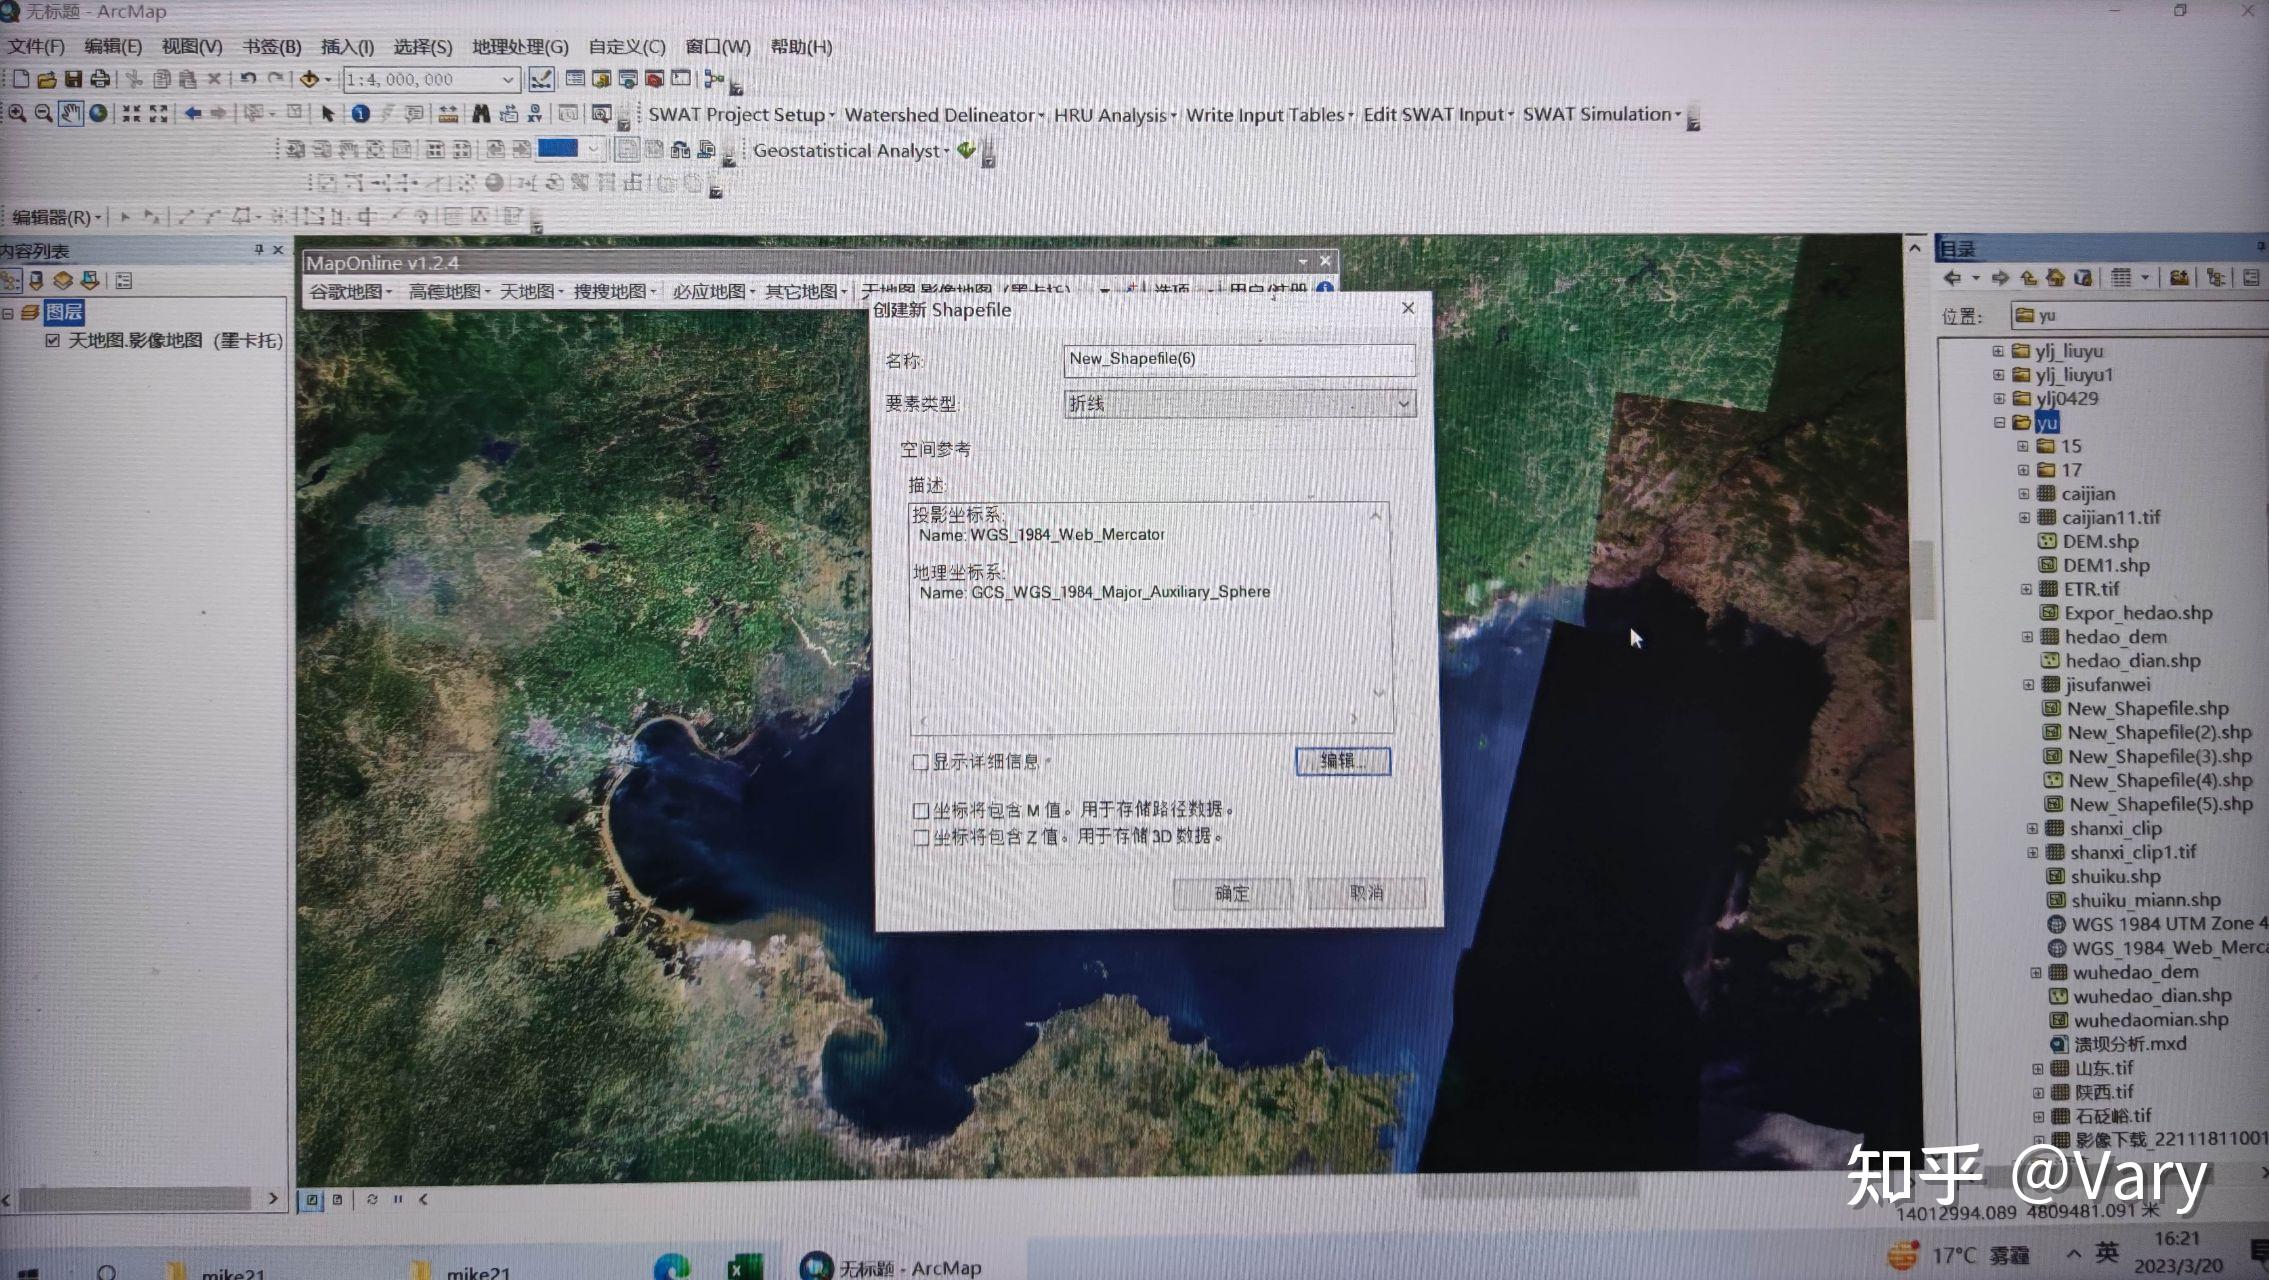Click the Full Extent globe icon

(99, 113)
